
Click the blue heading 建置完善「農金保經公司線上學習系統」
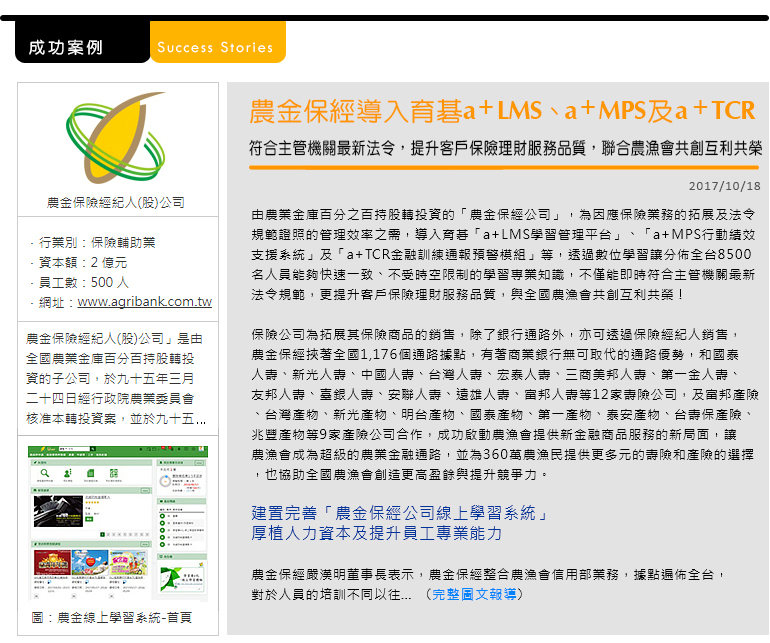tap(399, 513)
